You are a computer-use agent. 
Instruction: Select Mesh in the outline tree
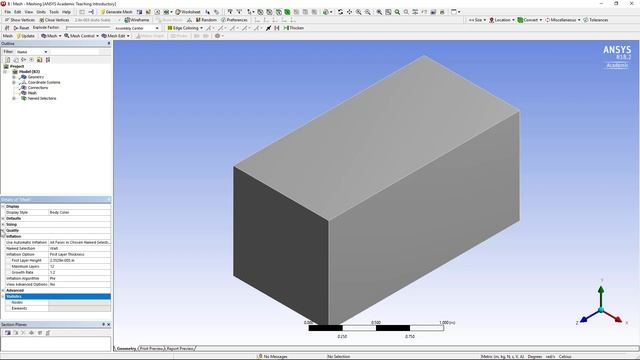click(32, 93)
